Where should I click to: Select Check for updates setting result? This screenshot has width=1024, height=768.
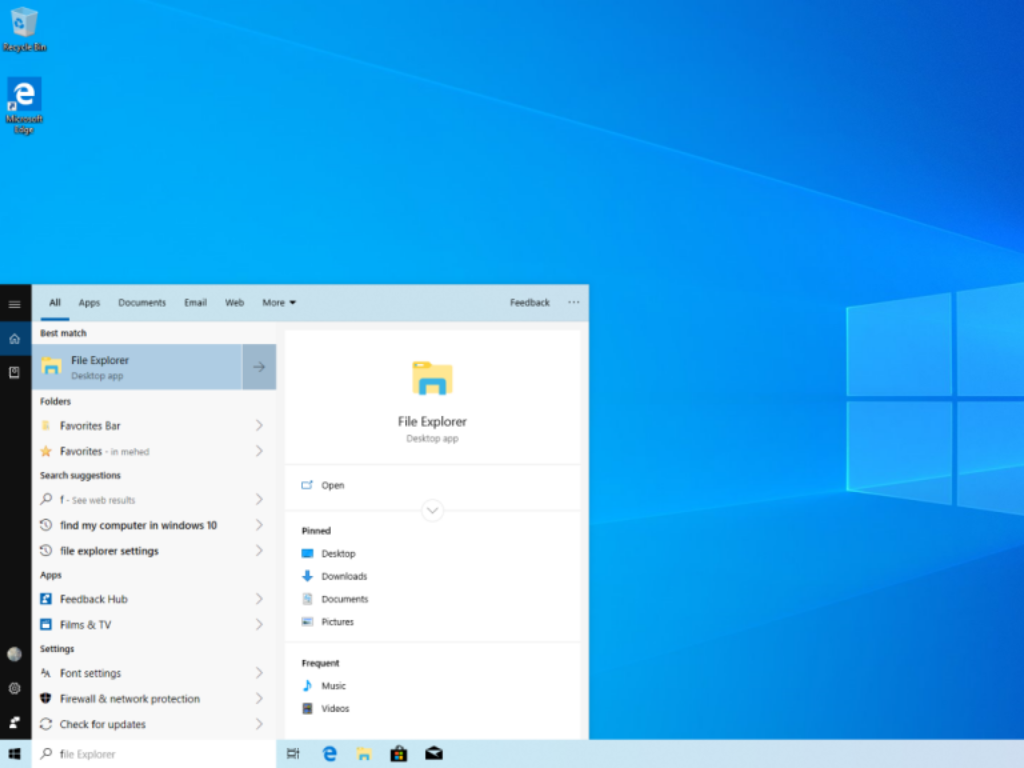[x=102, y=725]
